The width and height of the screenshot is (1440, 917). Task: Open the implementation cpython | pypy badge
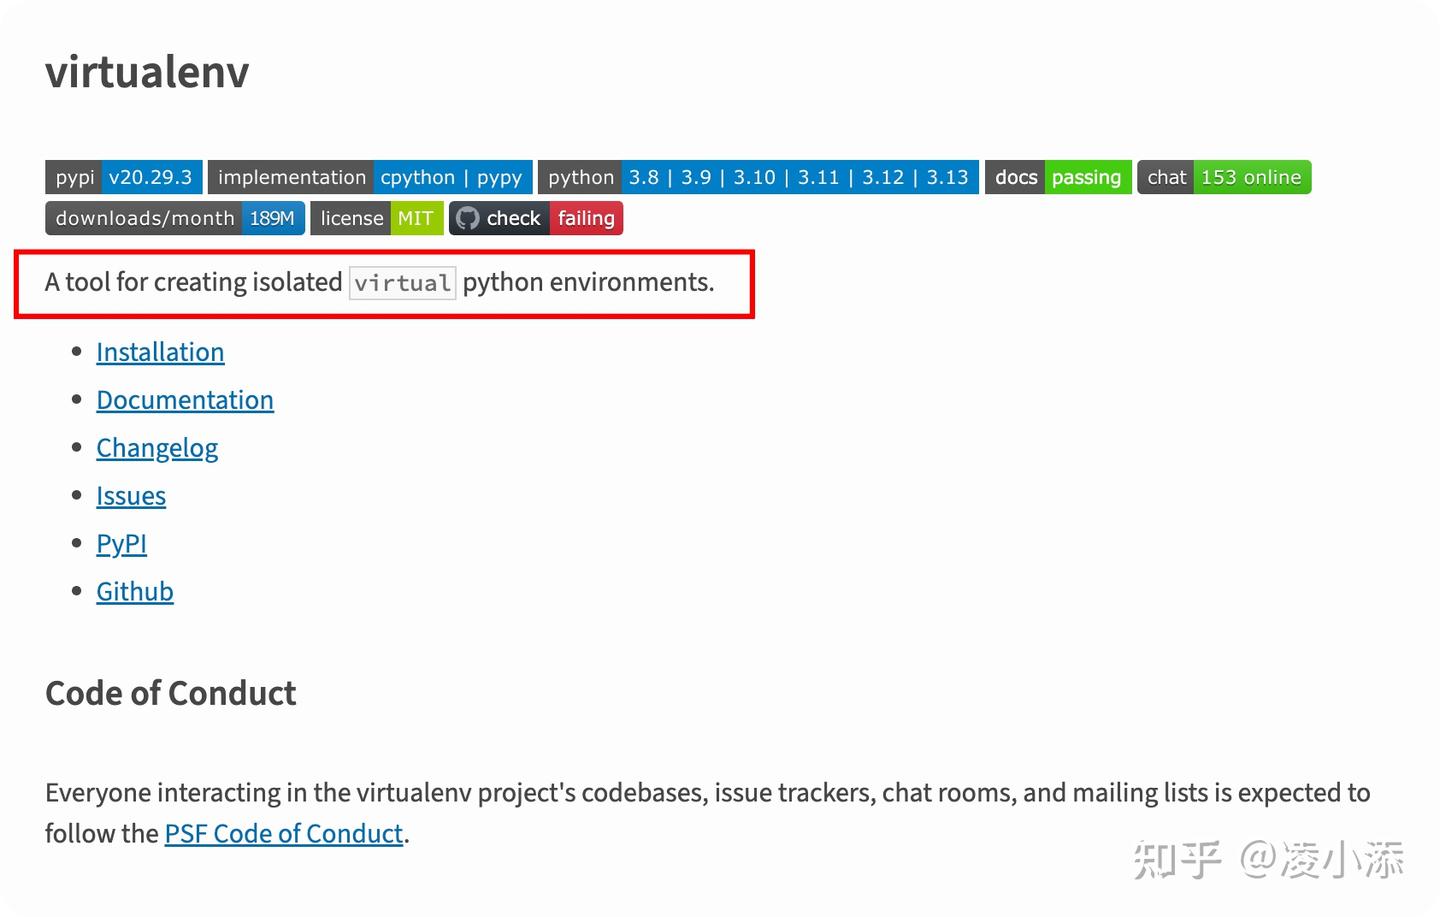370,177
